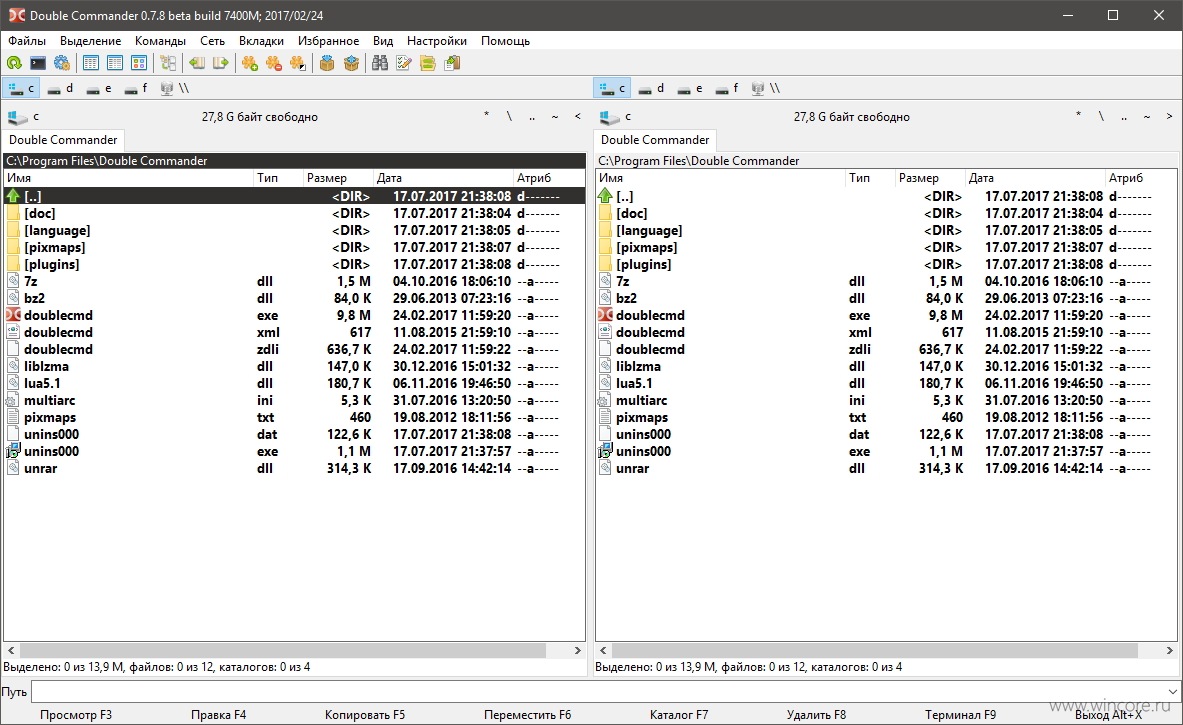The height and width of the screenshot is (725, 1183).
Task: Open the right panel drive c list button
Action: click(616, 117)
